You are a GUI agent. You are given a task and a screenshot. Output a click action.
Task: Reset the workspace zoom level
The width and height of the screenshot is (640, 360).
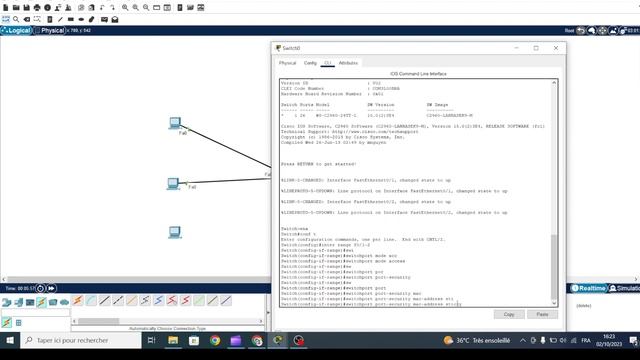pos(136,7)
